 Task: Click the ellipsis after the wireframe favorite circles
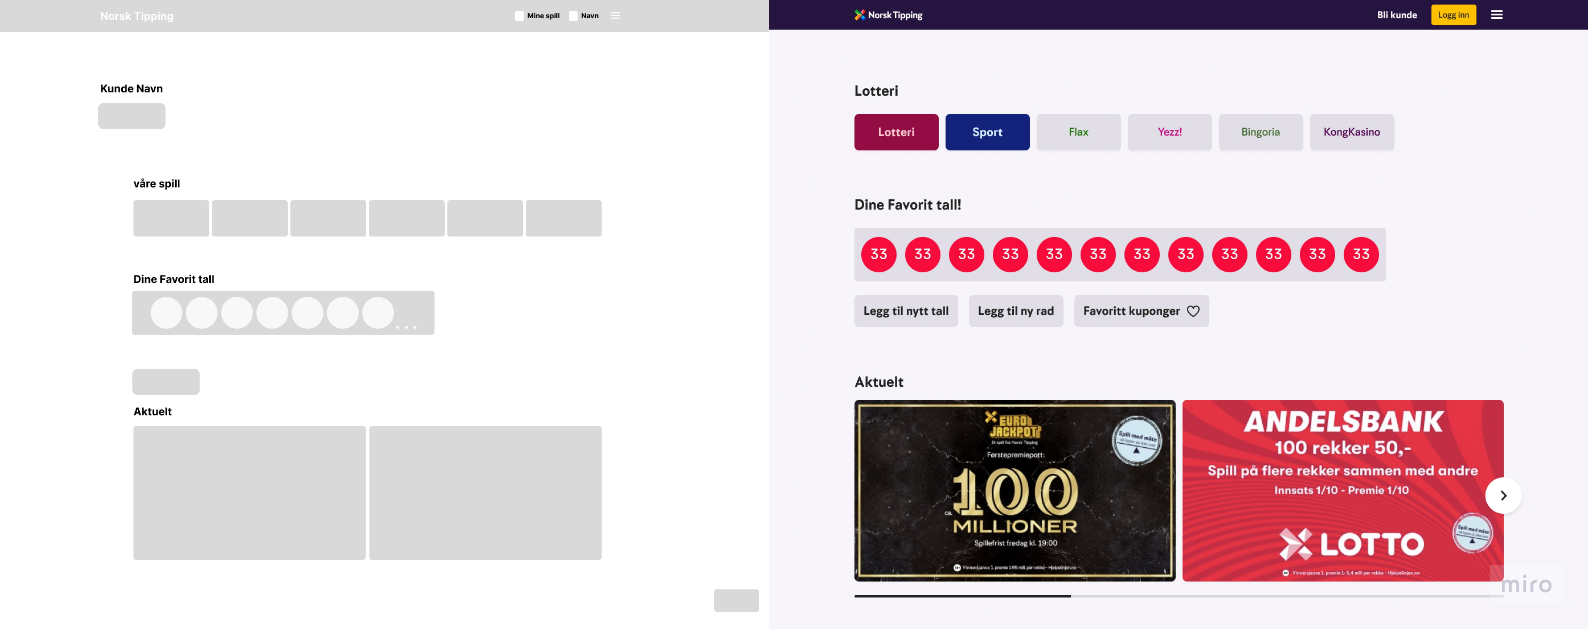pos(406,327)
